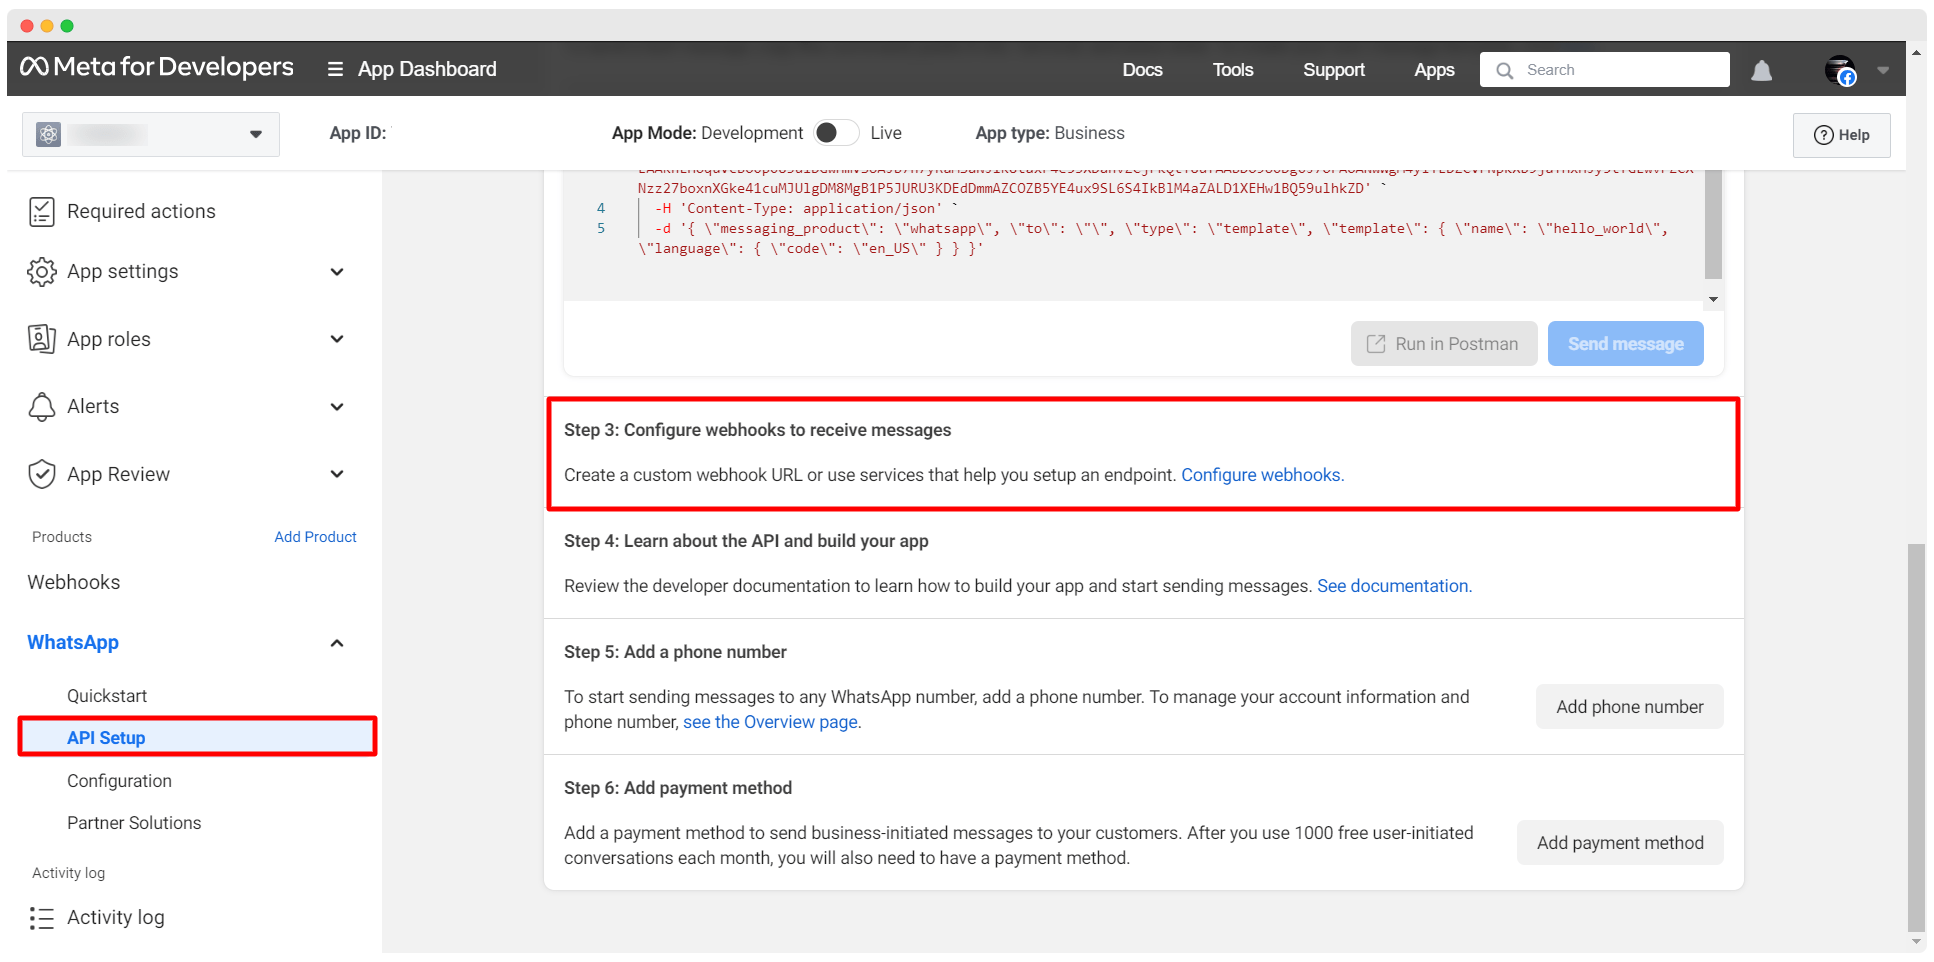
Task: Click the Required actions checklist icon
Action: (x=41, y=211)
